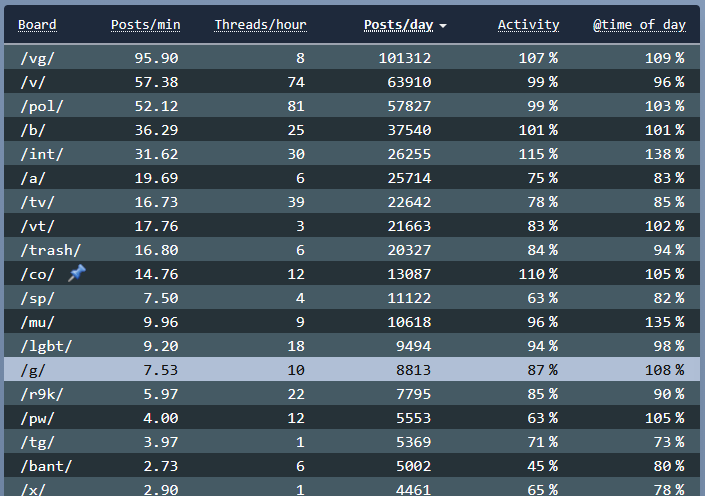This screenshot has width=705, height=496.
Task: Click the 13087 posts/day cell
Action: pyautogui.click(x=409, y=274)
